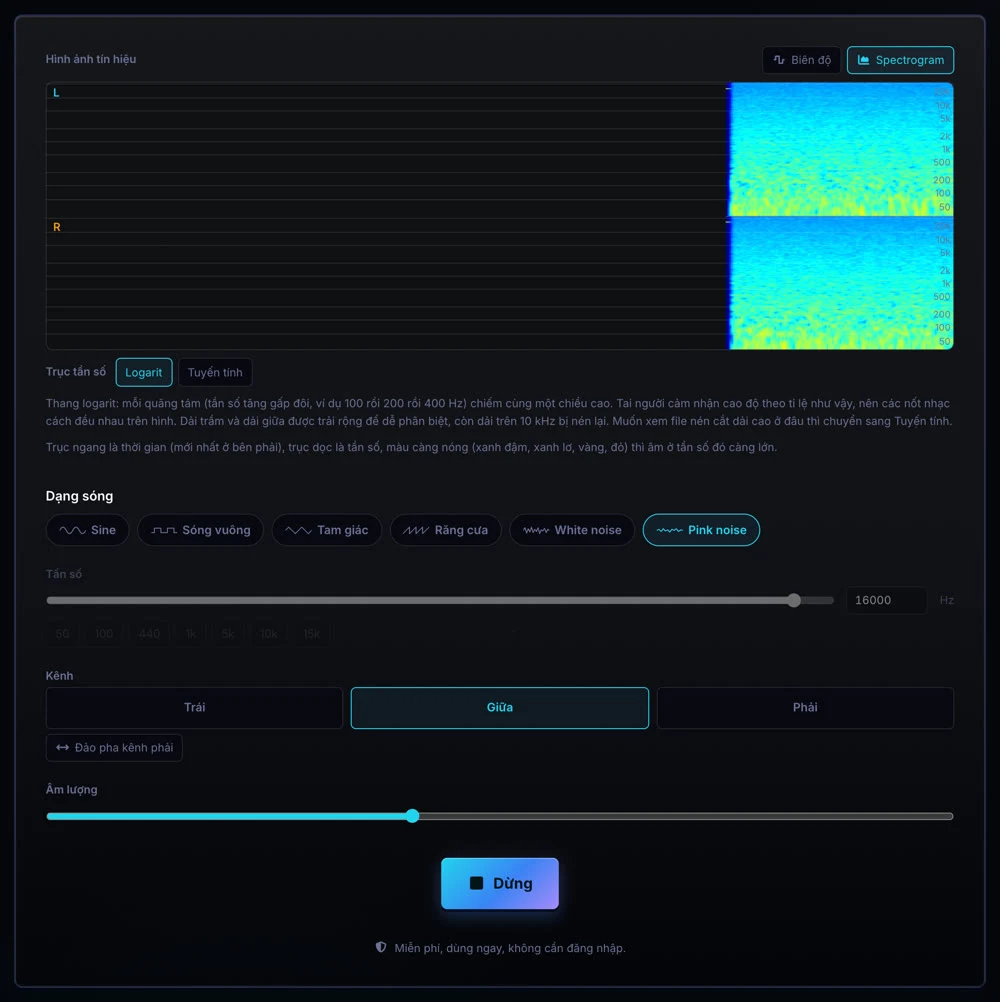The image size is (1000, 1002).
Task: Stop playback with the Dừng button
Action: 500,884
